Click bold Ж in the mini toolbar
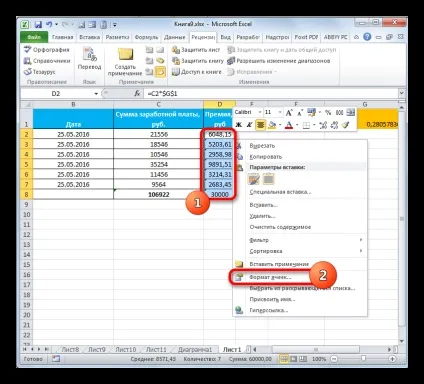 [238, 125]
